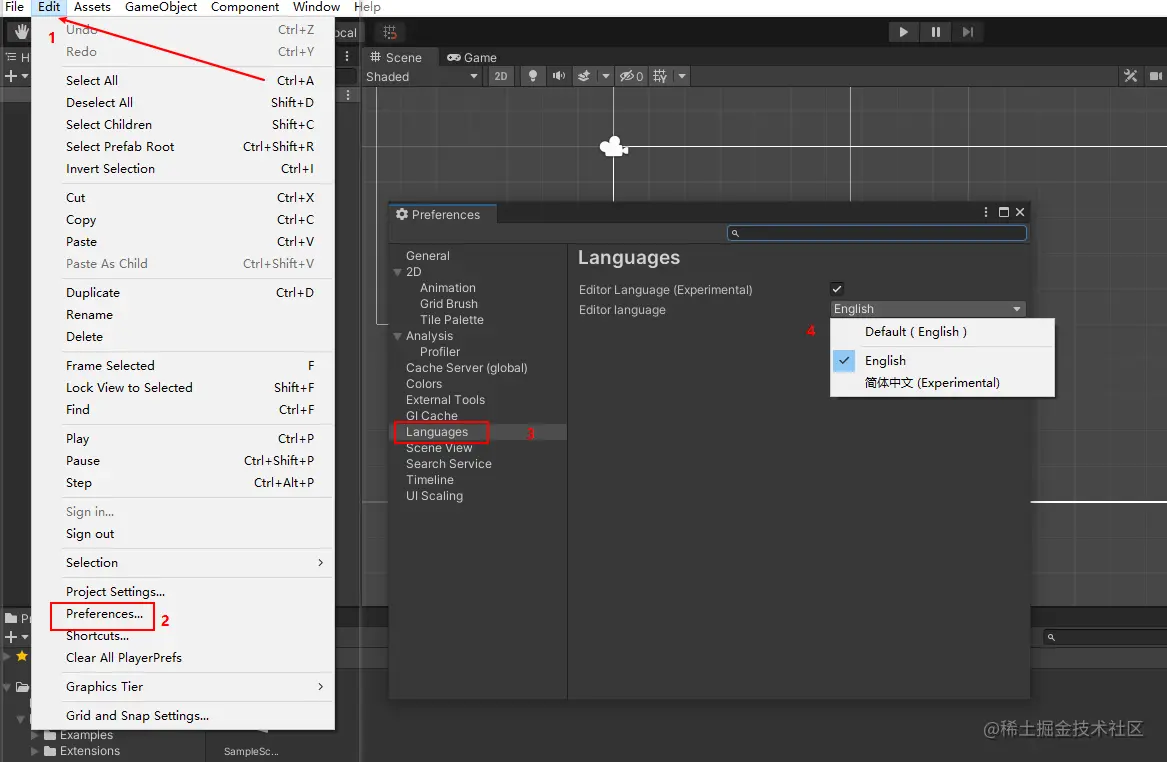Screen dimensions: 1167x762
Task: Close the Preferences window
Action: [x=1020, y=212]
